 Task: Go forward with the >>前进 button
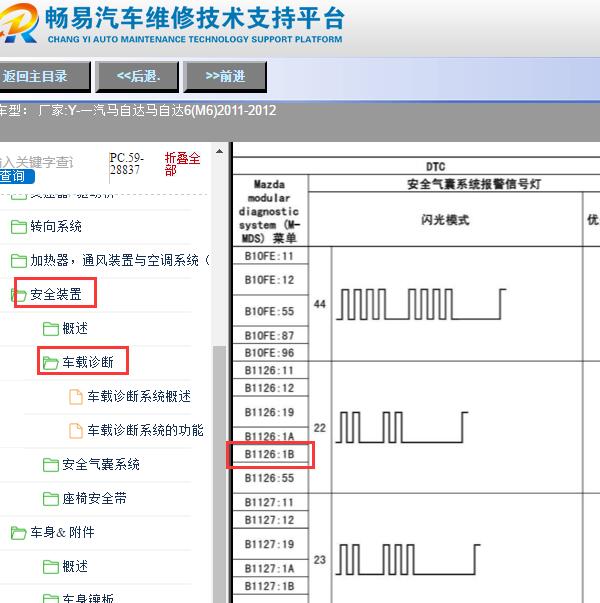pyautogui.click(x=225, y=76)
